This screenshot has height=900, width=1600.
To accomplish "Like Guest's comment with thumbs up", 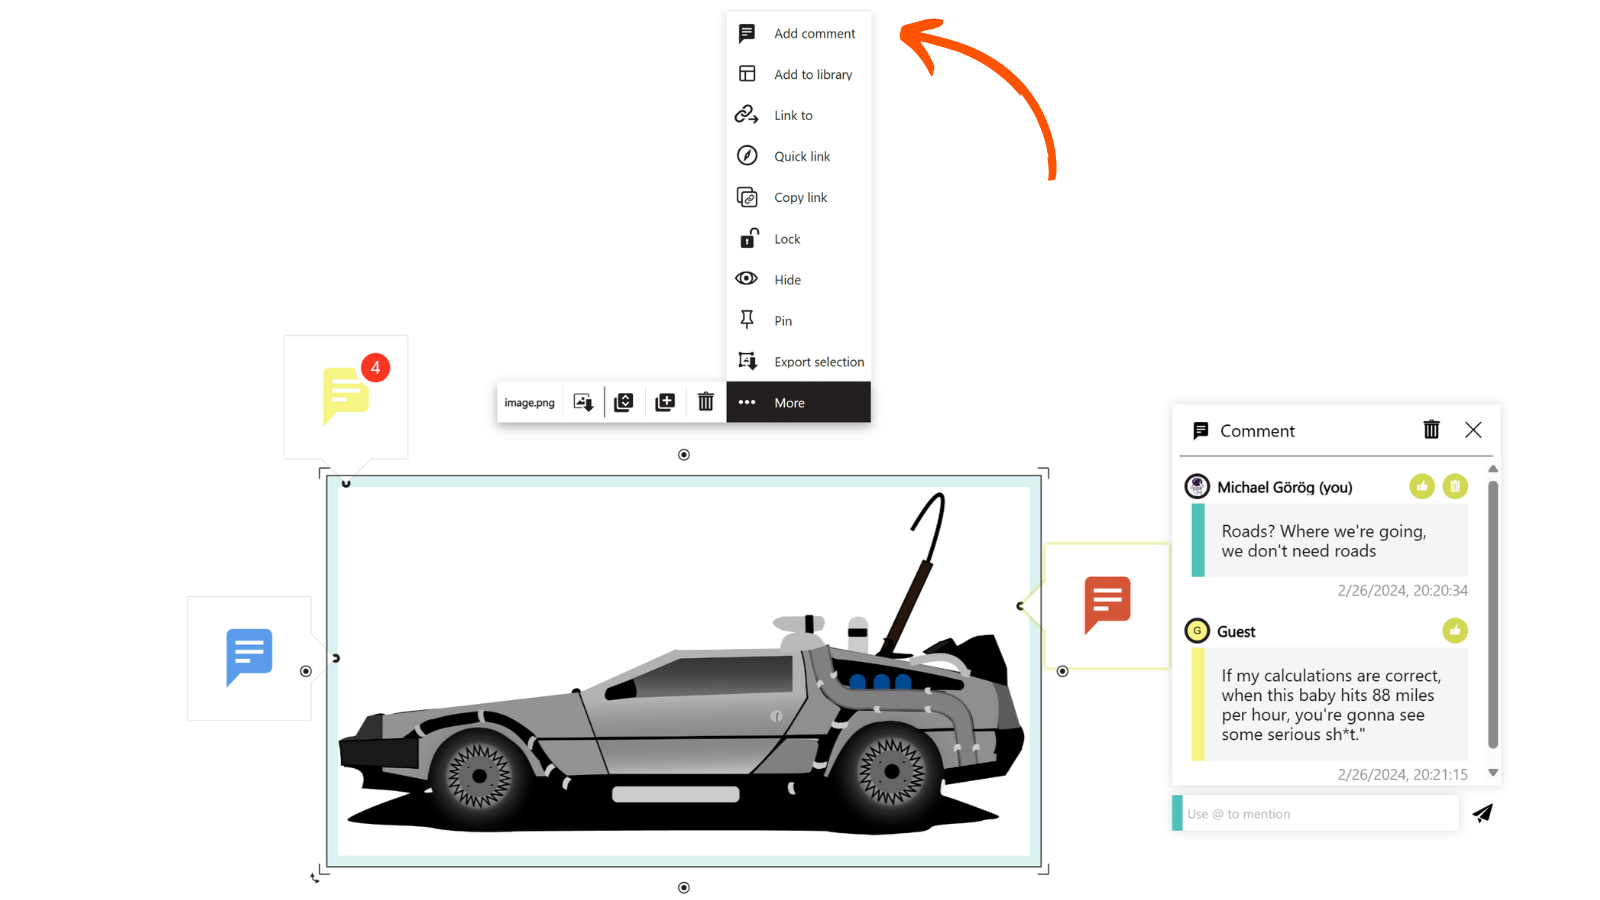I will coord(1455,631).
